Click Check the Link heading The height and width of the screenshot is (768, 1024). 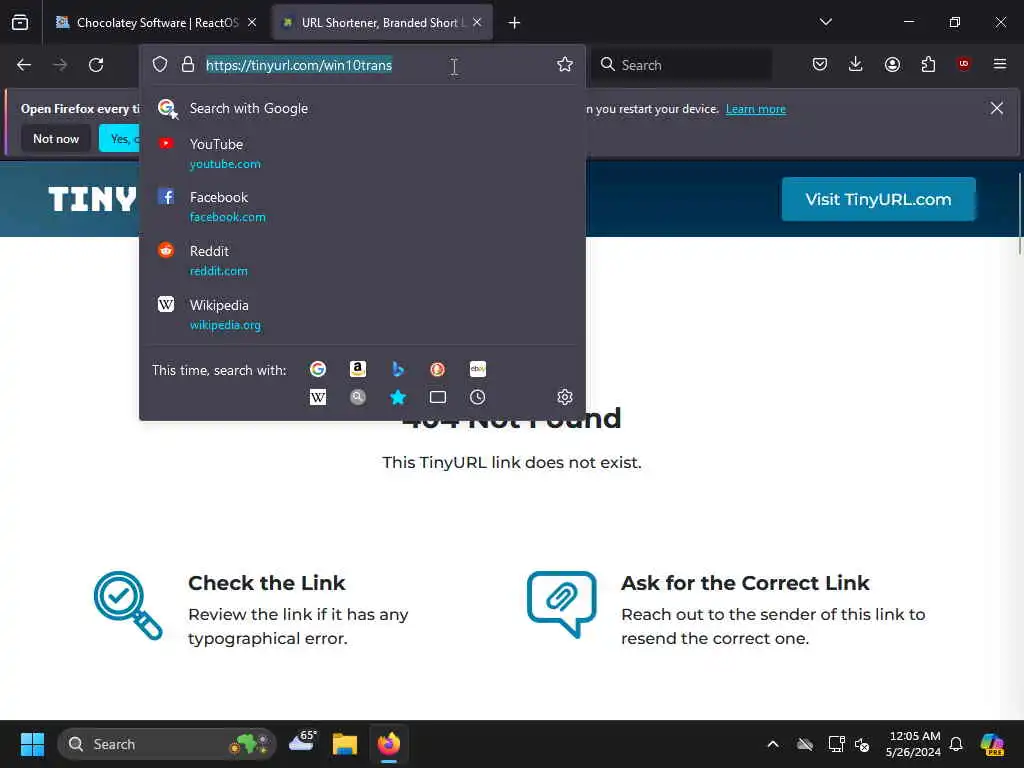coord(266,583)
